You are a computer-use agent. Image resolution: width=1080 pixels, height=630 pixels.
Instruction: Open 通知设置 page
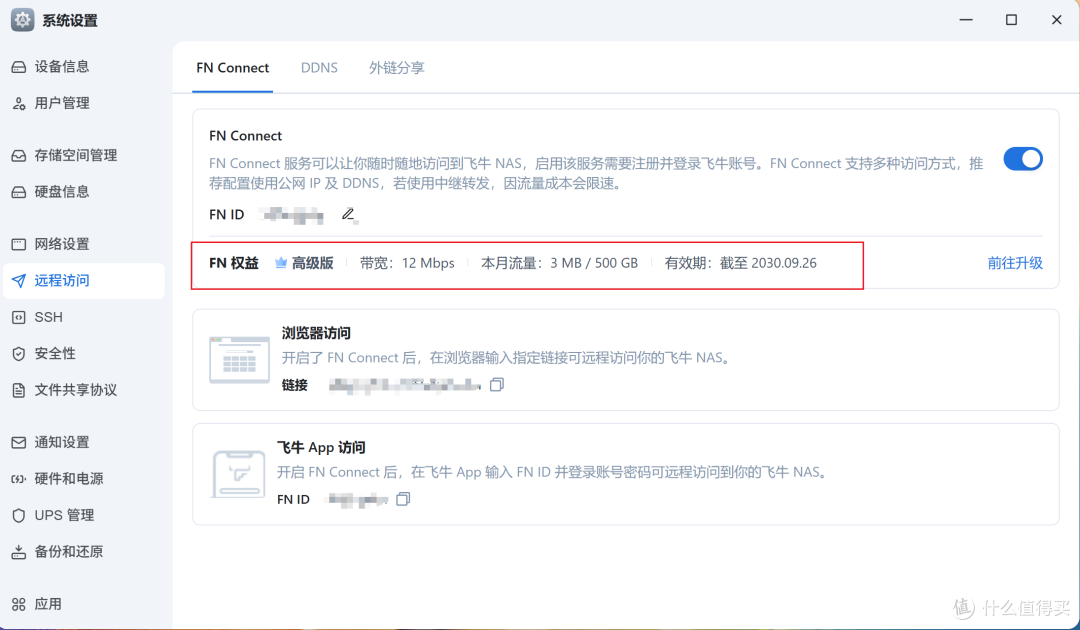tap(83, 443)
